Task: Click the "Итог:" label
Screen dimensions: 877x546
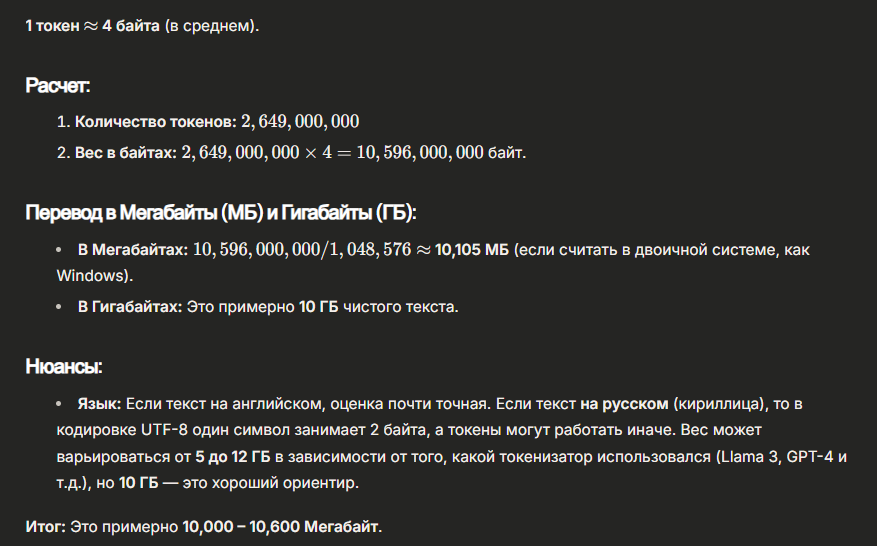Action: click(x=45, y=527)
